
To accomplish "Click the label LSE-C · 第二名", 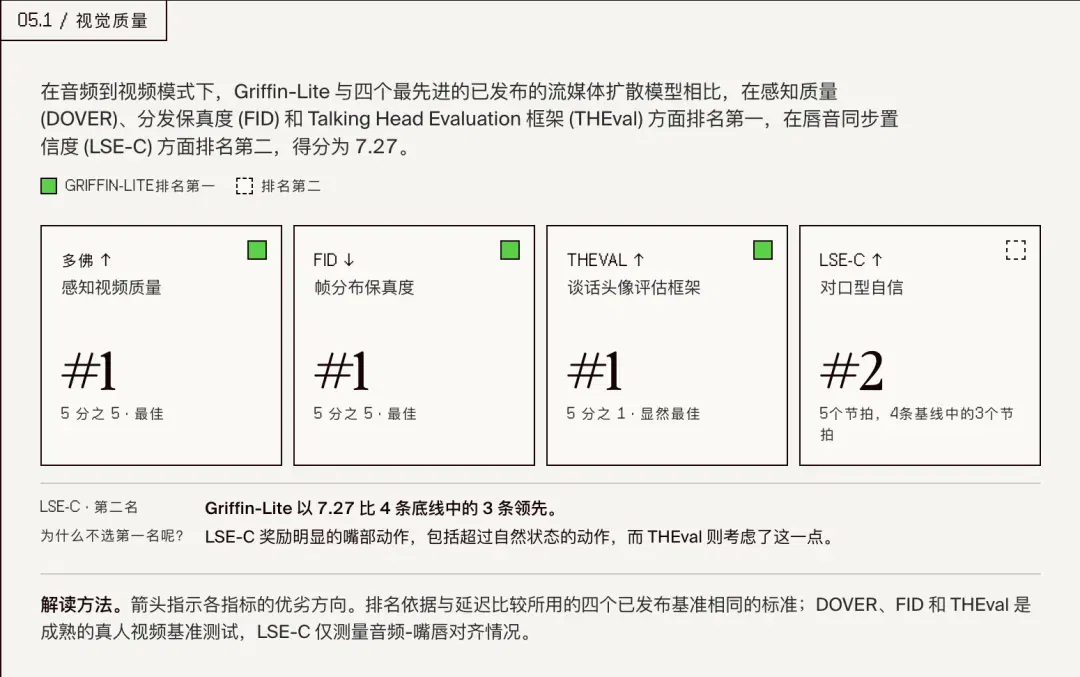I will pyautogui.click(x=89, y=507).
